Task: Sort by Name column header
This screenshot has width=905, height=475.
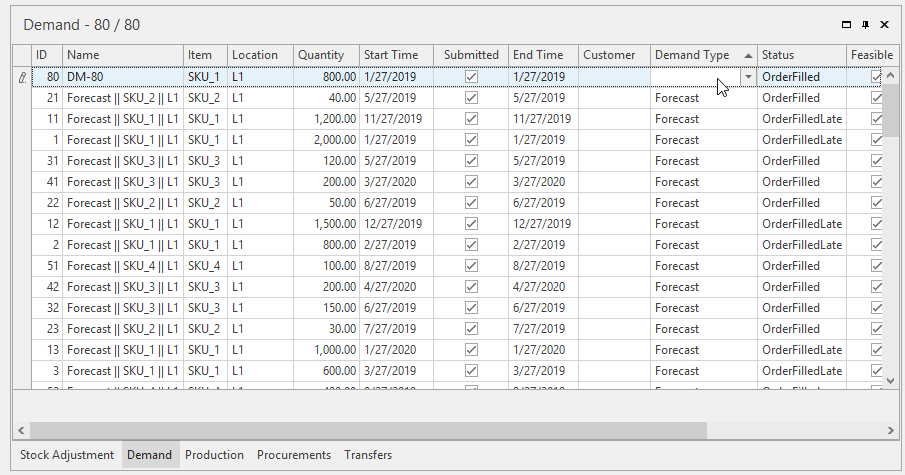Action: [x=123, y=55]
